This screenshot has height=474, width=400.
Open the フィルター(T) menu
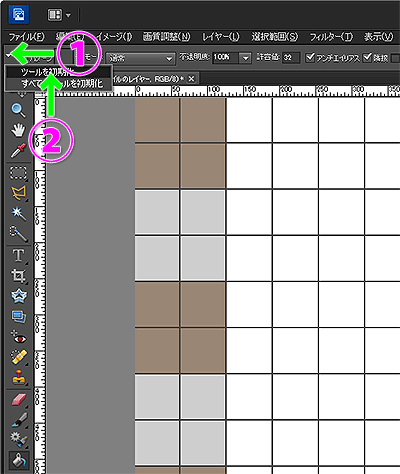(331, 37)
